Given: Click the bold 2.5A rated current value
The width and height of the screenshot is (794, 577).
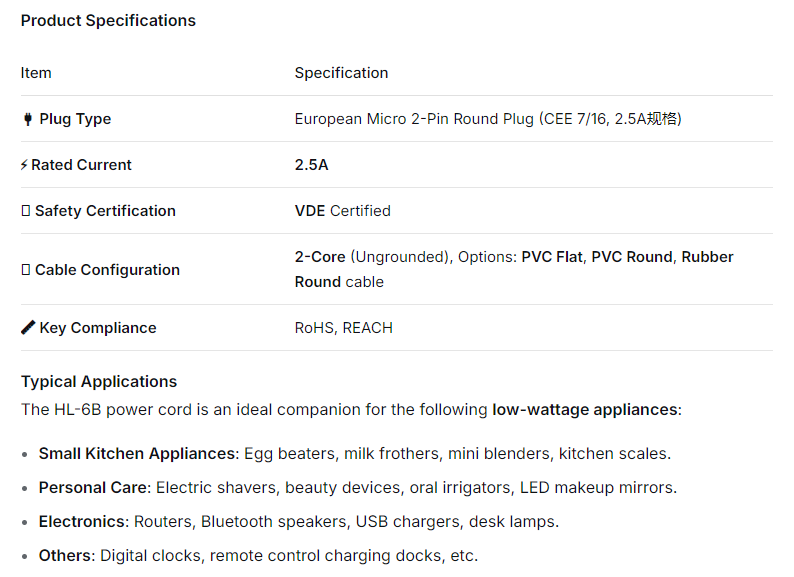Looking at the screenshot, I should (311, 165).
